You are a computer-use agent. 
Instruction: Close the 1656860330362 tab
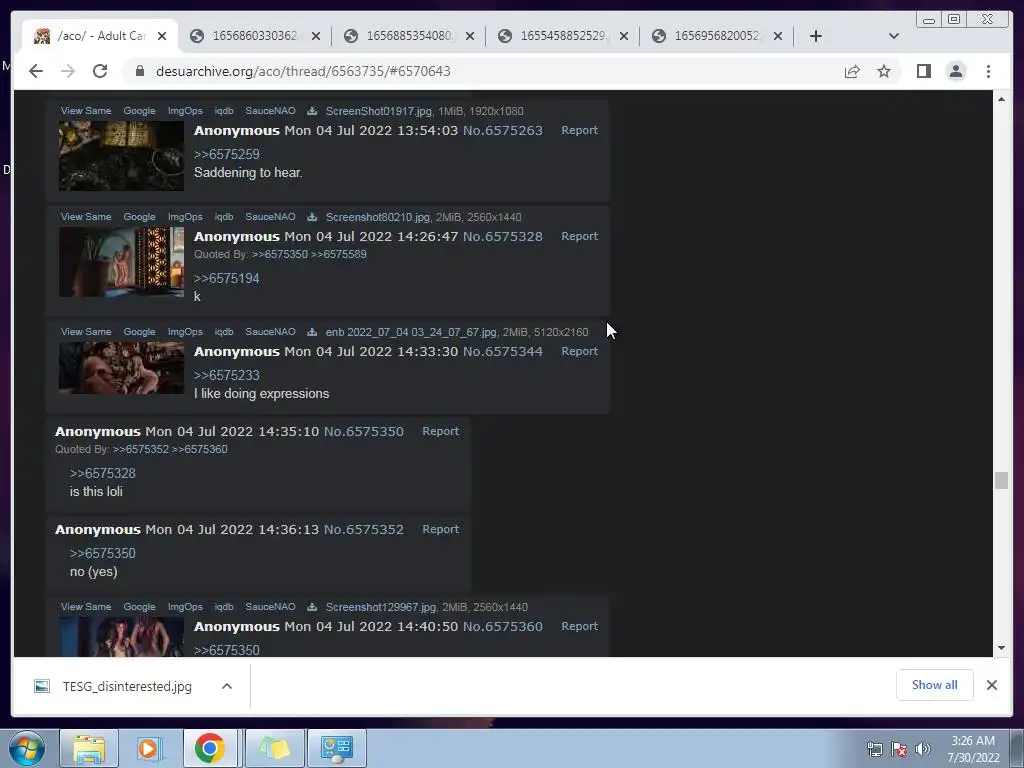pyautogui.click(x=316, y=36)
